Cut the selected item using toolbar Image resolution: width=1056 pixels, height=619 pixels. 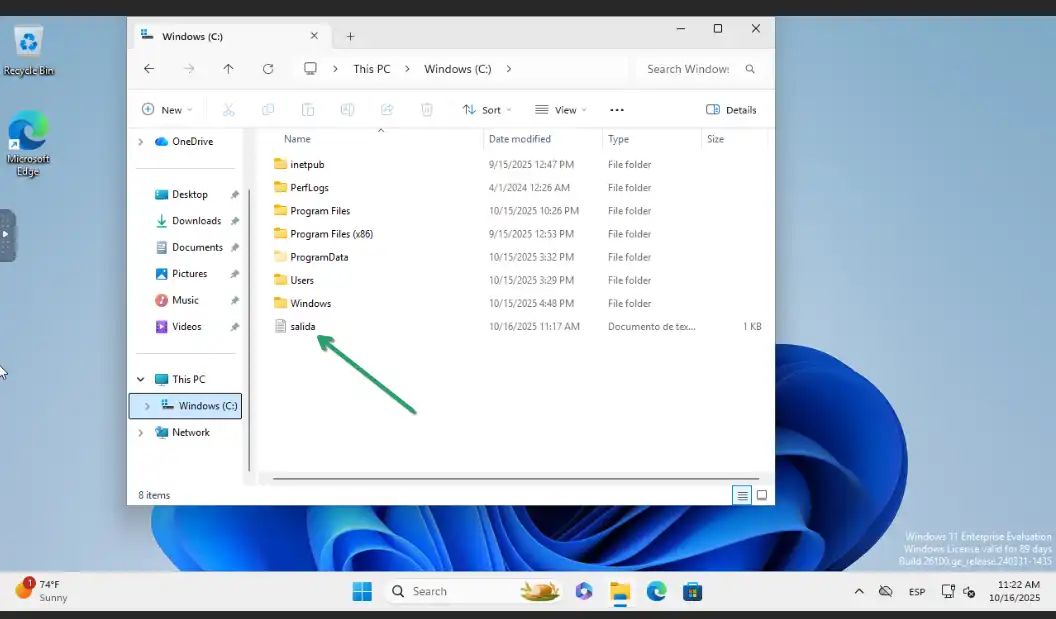pos(227,109)
